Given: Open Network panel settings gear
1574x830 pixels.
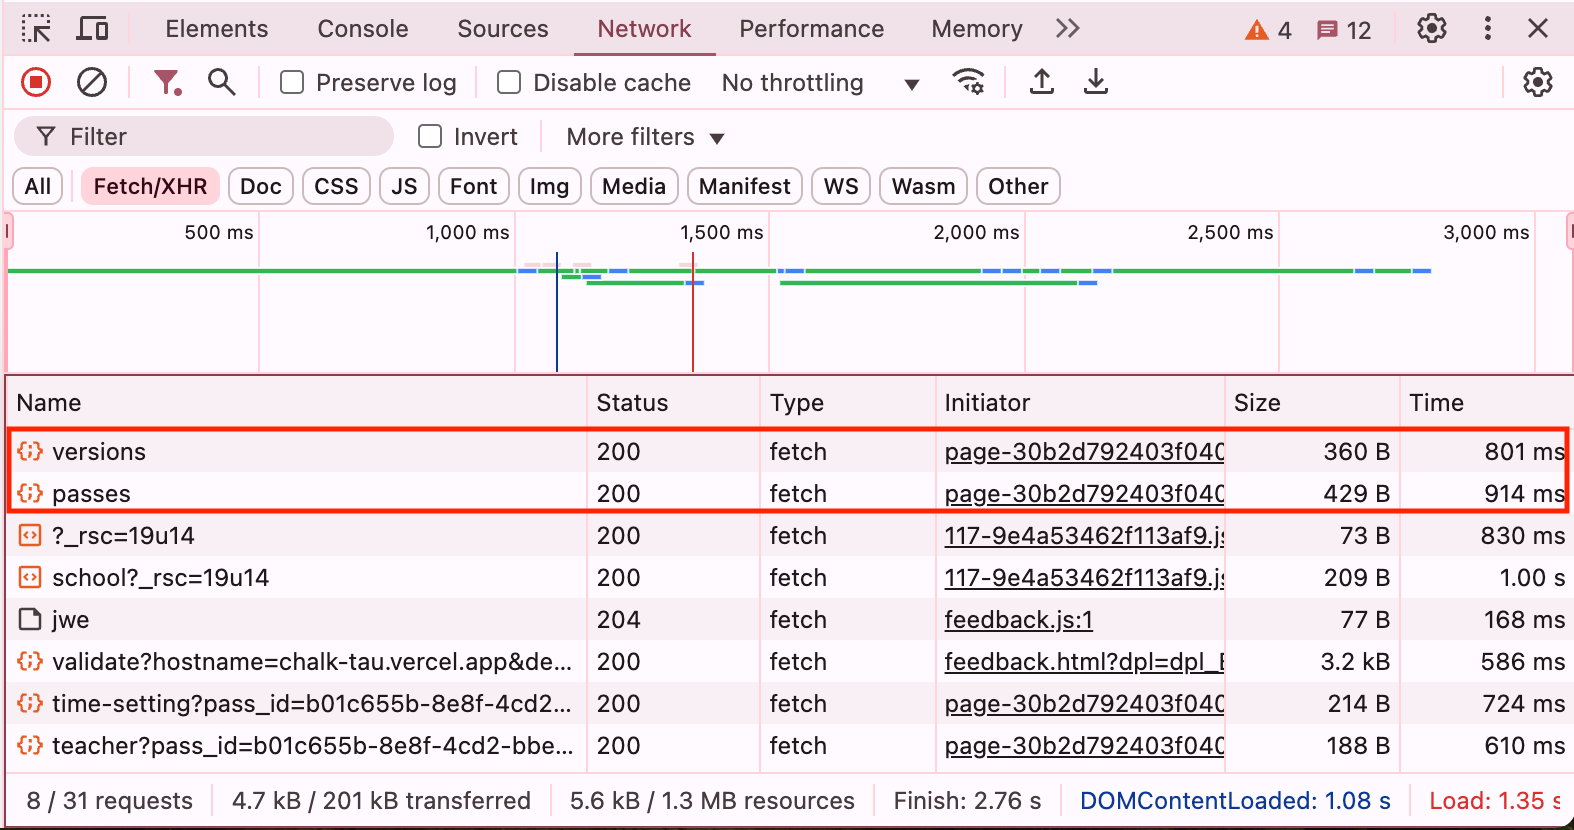Looking at the screenshot, I should (x=1538, y=82).
